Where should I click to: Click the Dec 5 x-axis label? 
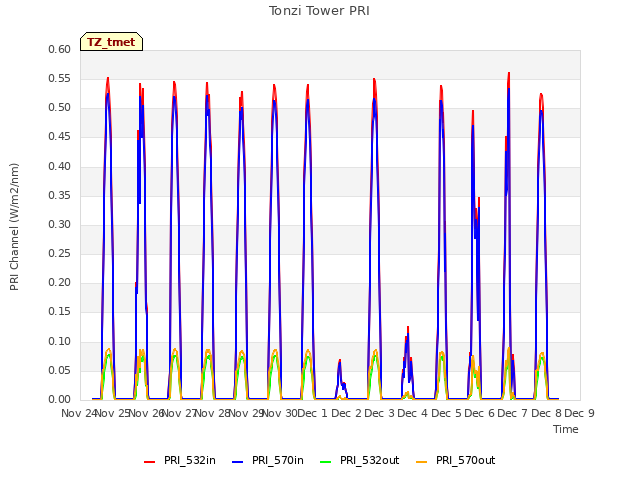tap(447, 413)
